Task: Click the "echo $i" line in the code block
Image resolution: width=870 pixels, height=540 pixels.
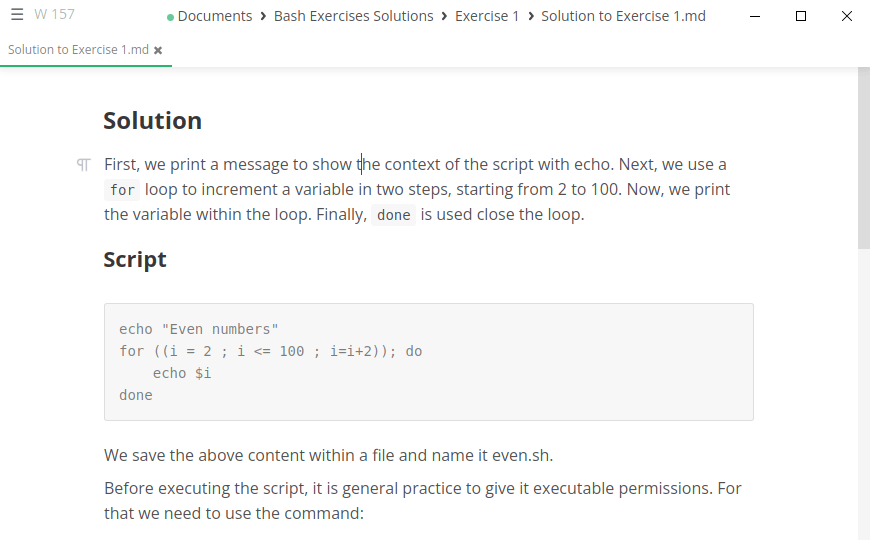Action: click(181, 373)
